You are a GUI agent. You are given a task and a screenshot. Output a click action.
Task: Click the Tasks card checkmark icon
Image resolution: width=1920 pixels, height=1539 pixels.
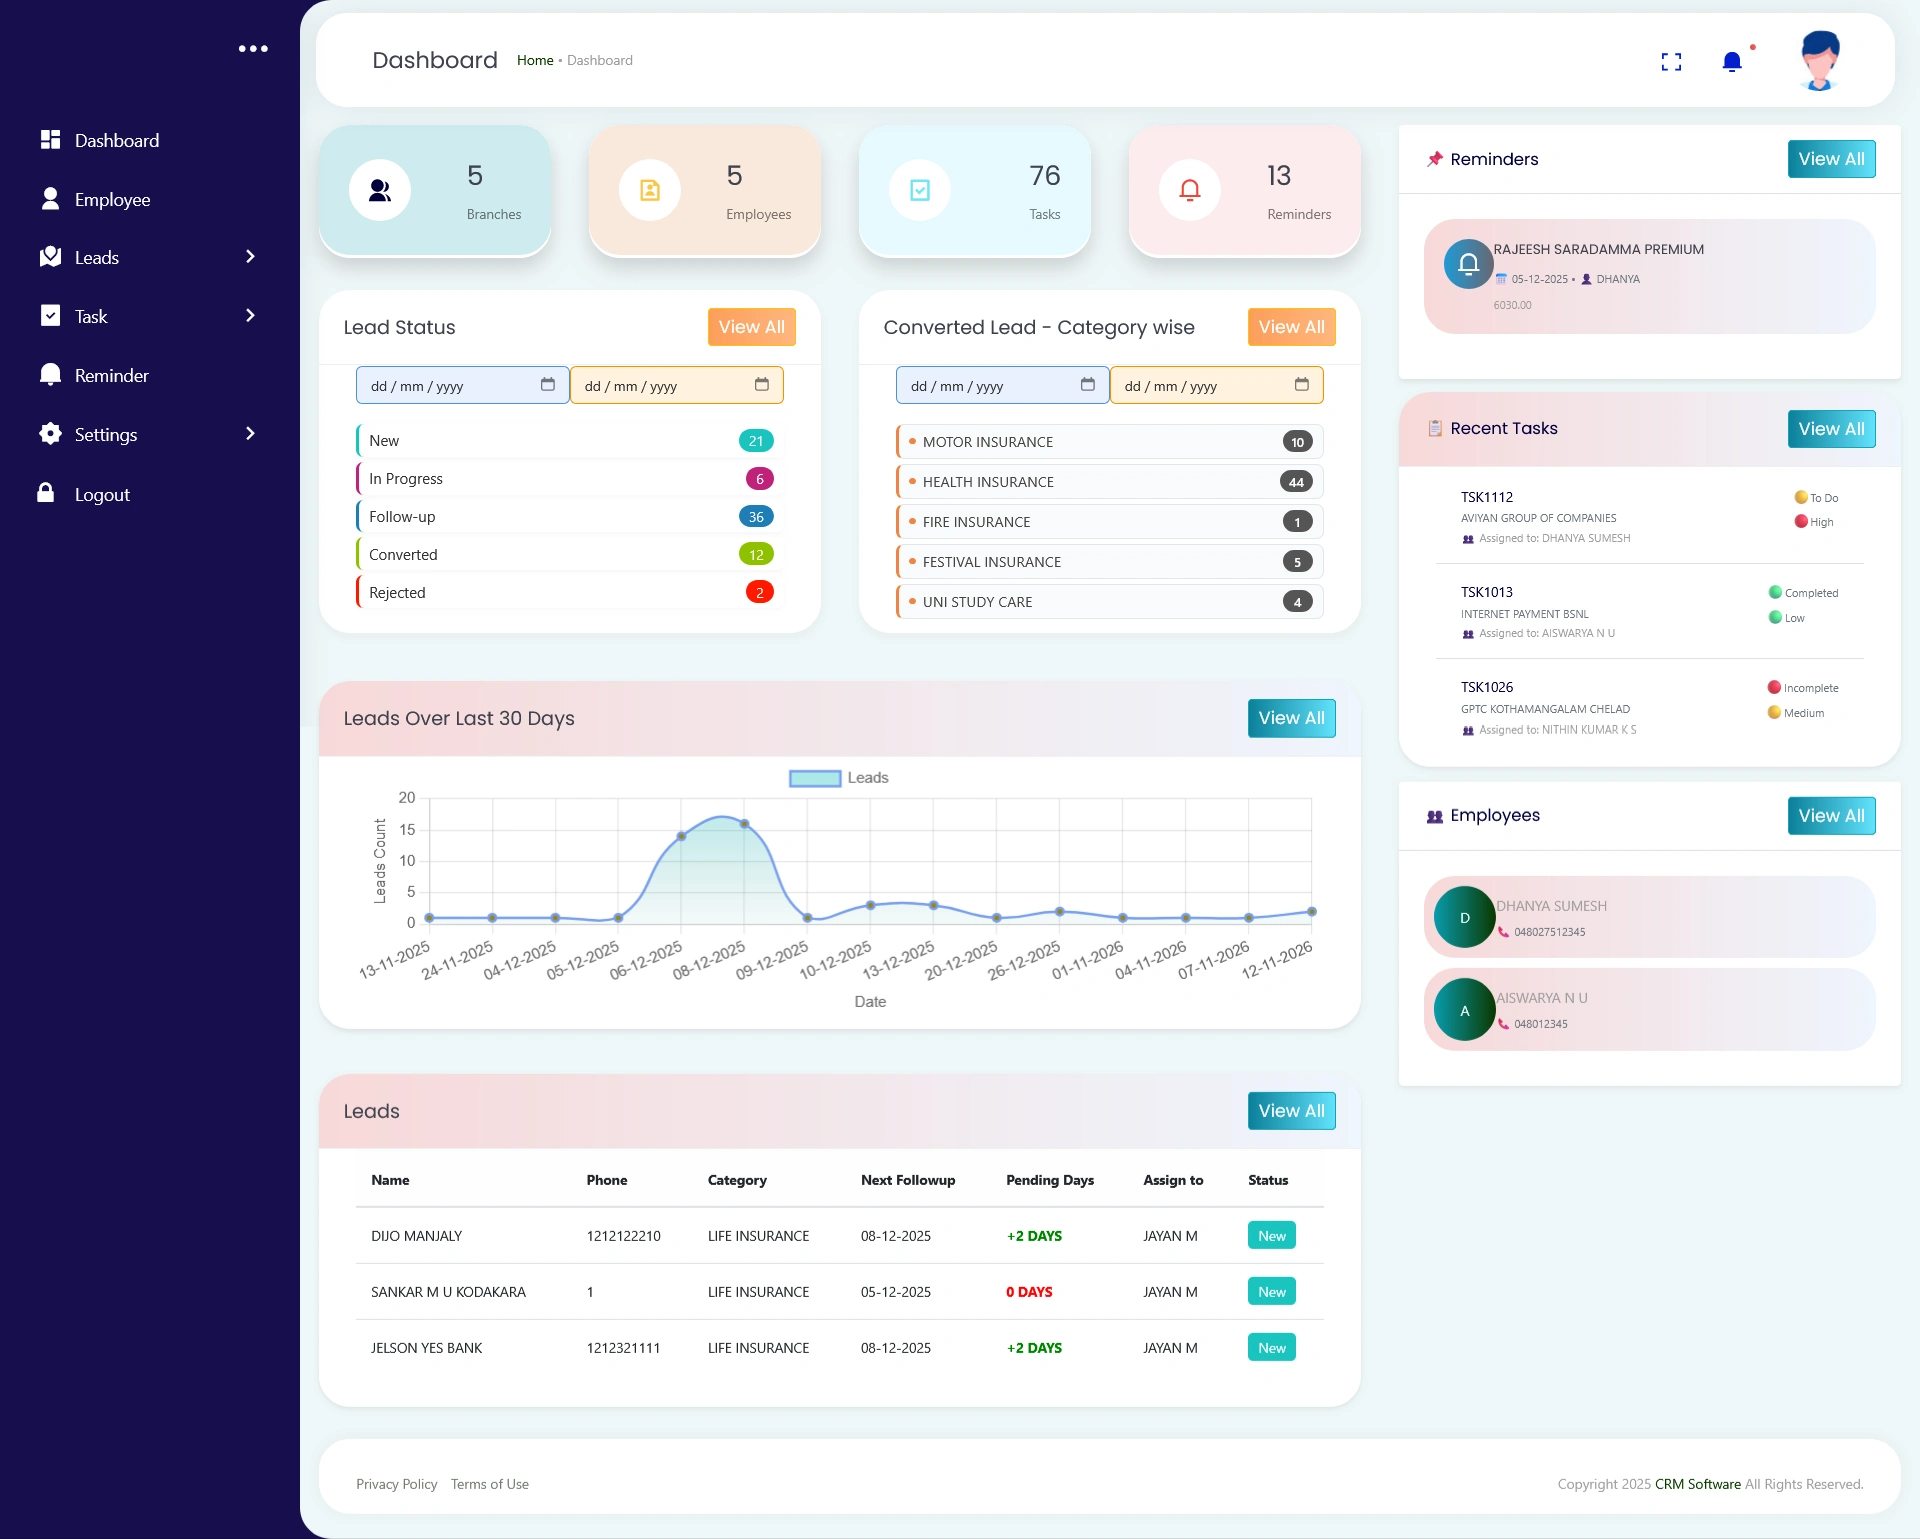point(920,190)
